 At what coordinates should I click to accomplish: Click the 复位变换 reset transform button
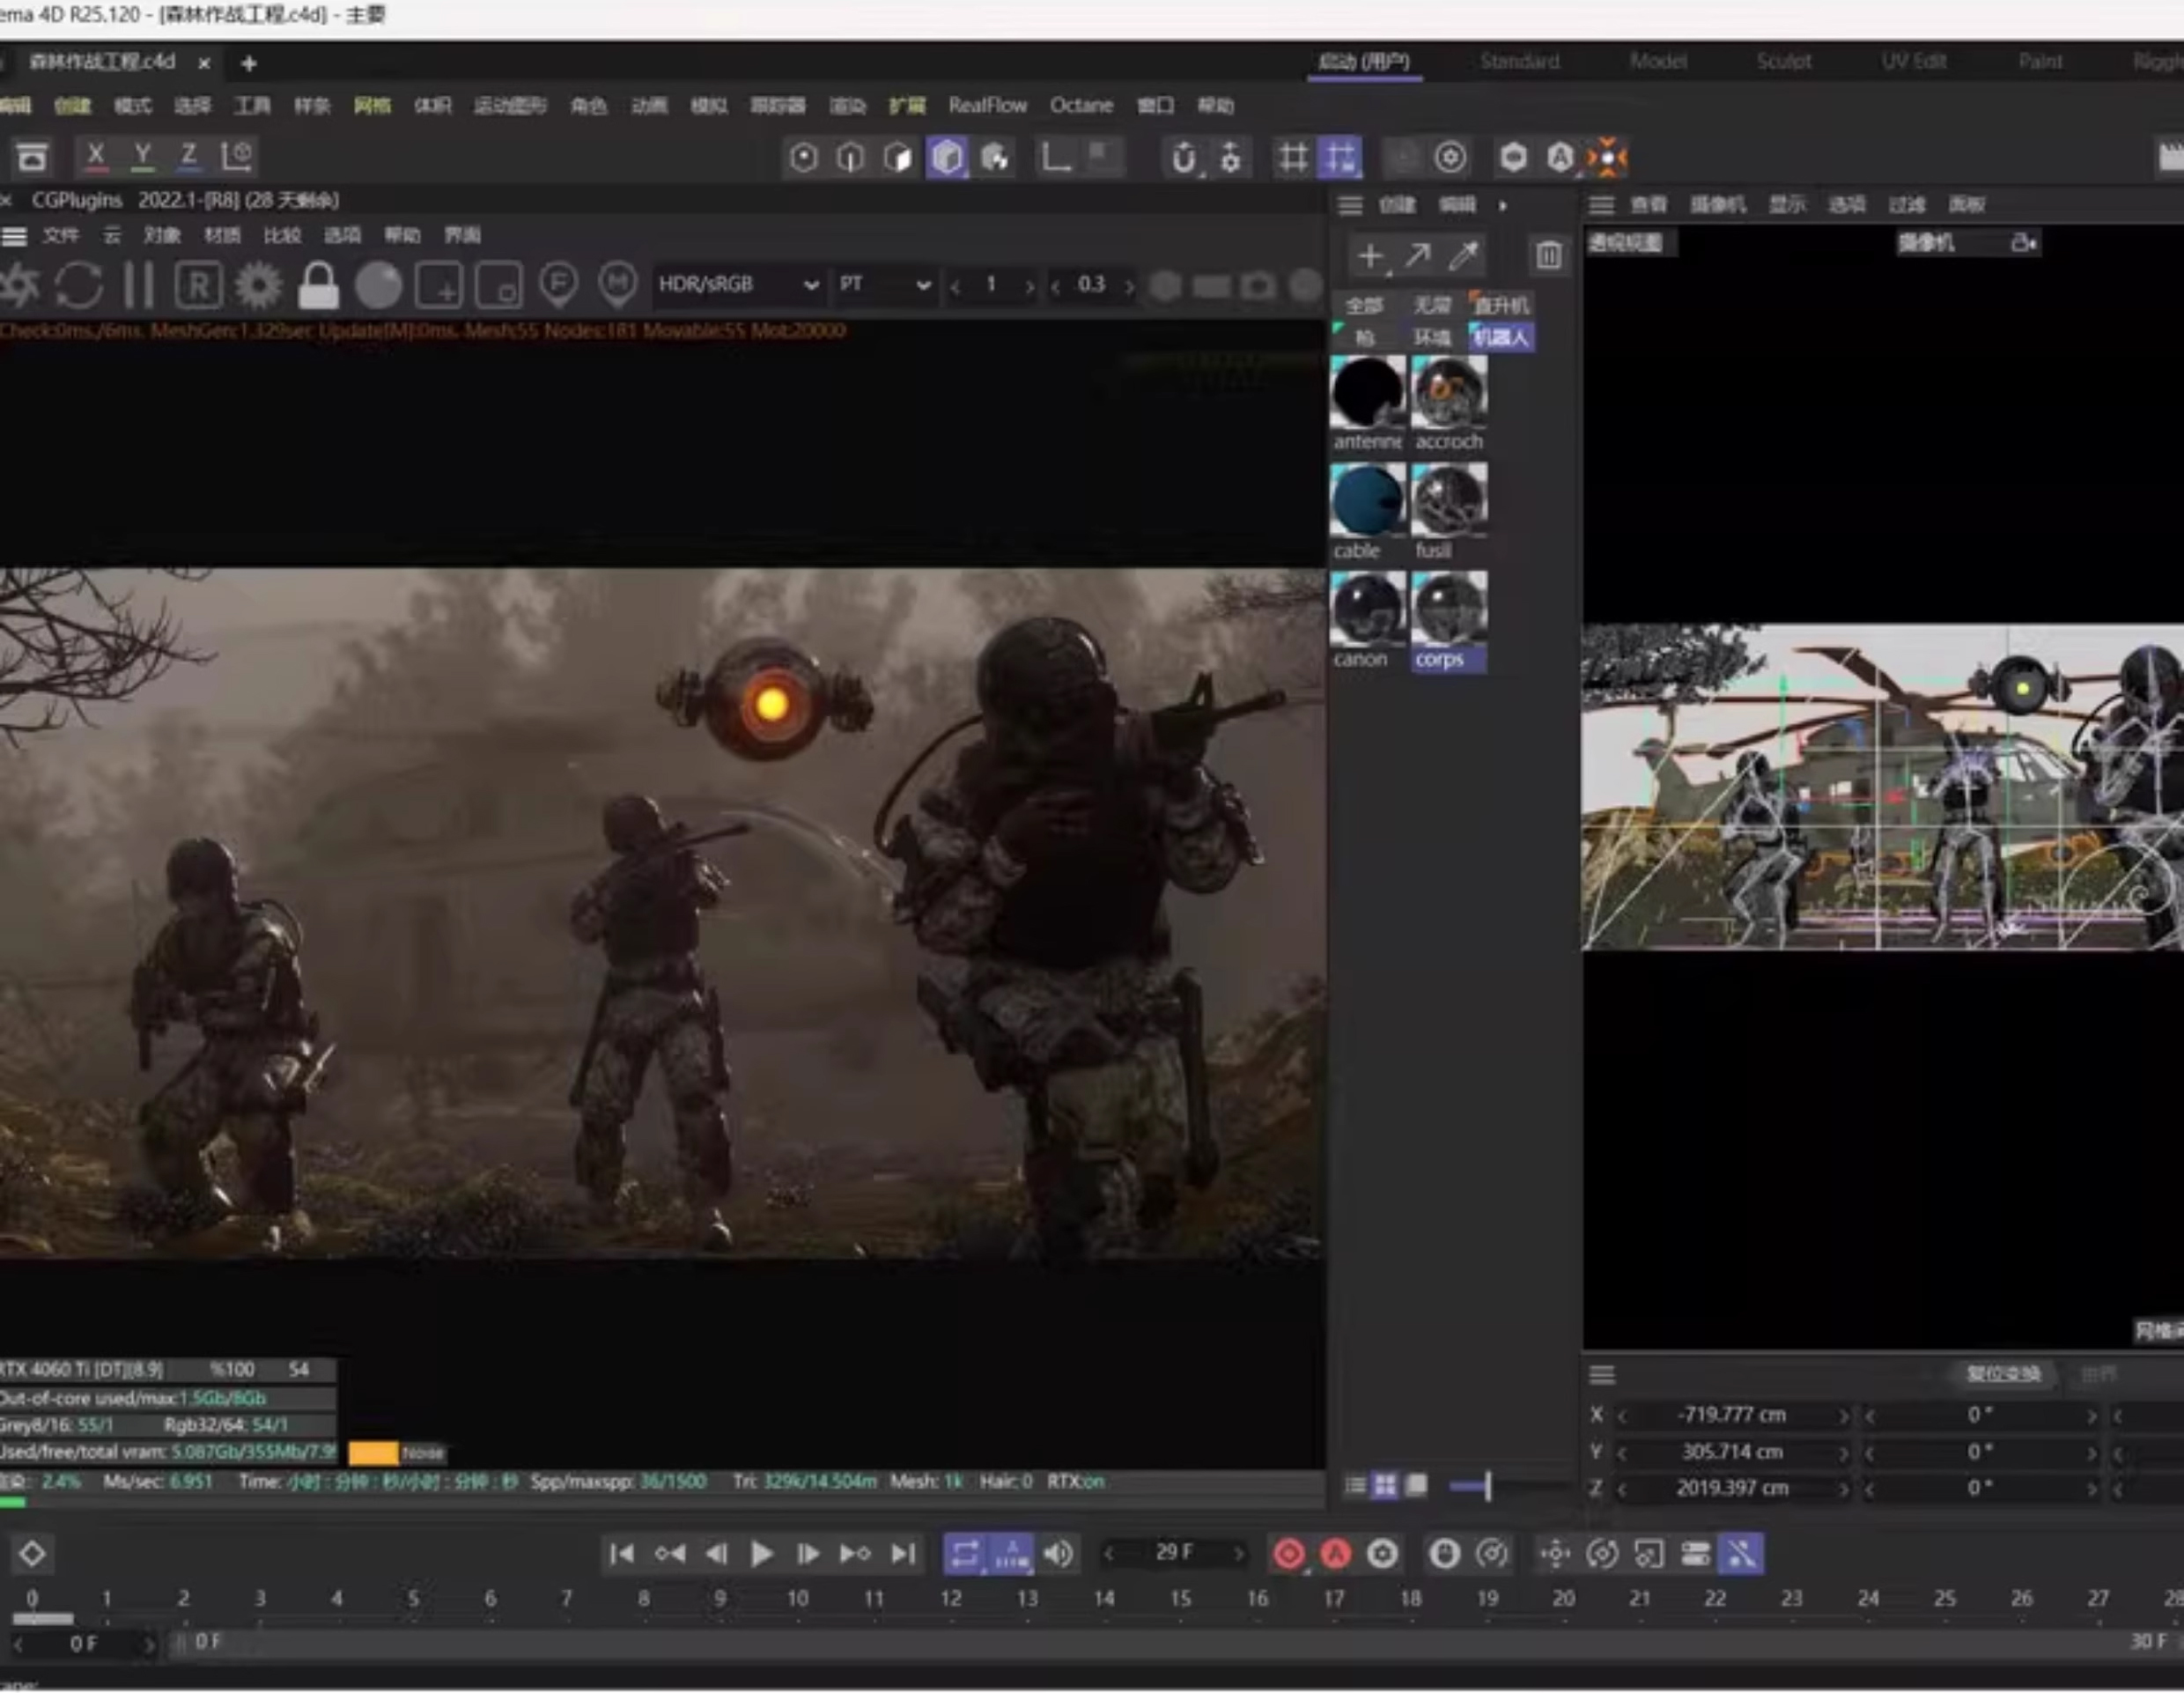pos(2003,1374)
